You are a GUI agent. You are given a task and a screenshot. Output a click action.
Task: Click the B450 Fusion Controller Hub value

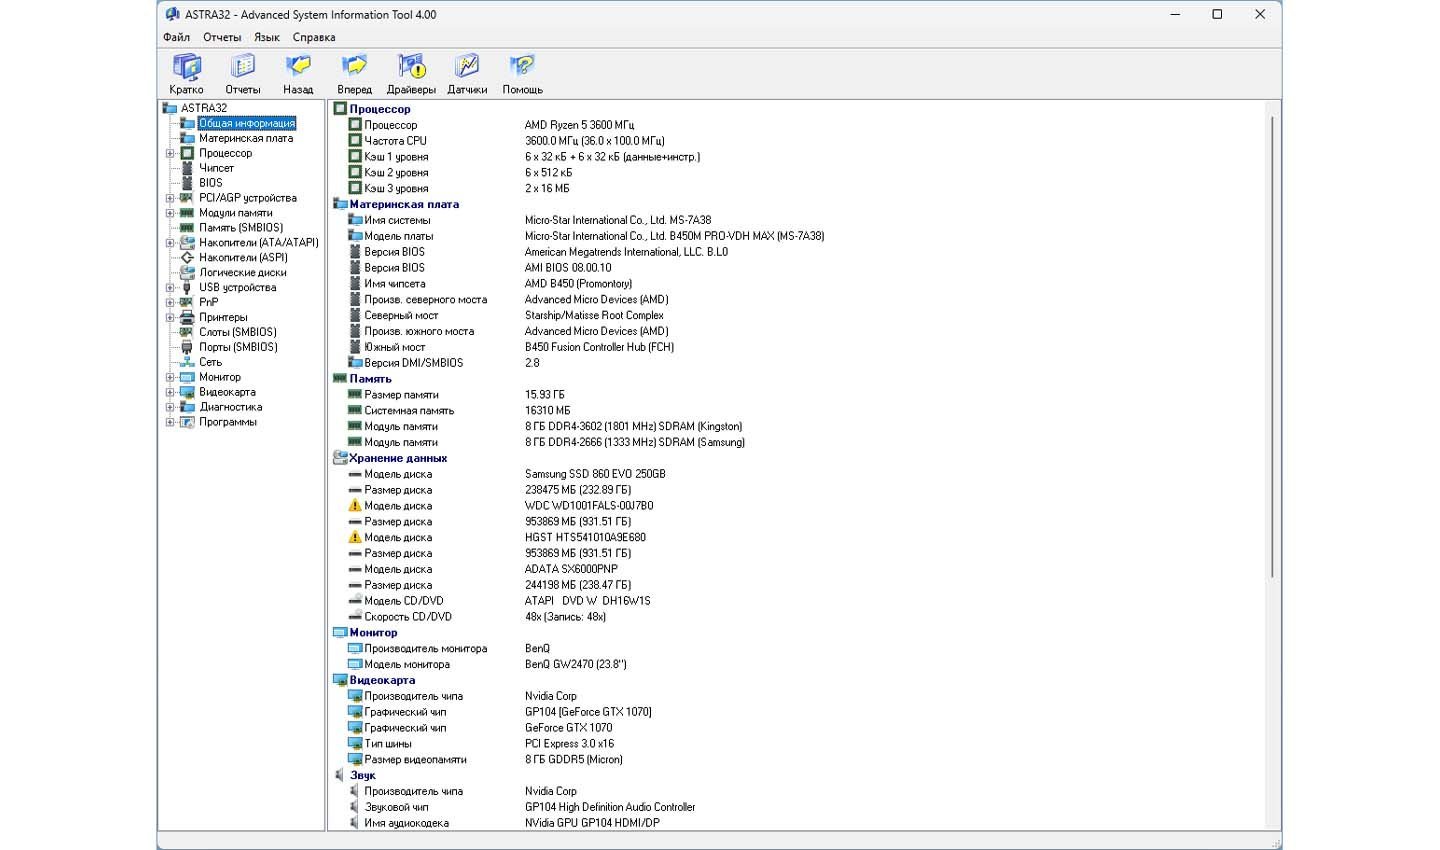pos(599,347)
